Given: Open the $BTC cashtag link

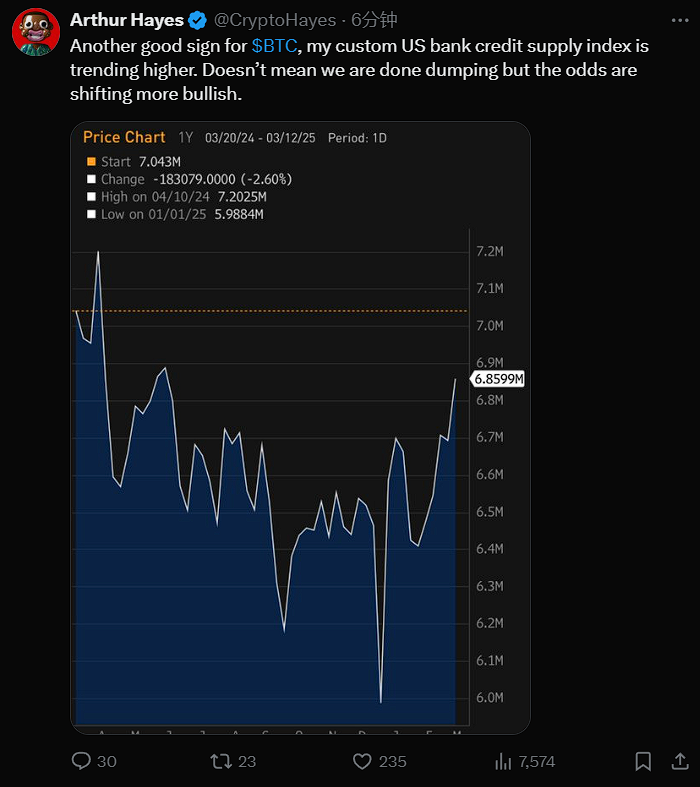Looking at the screenshot, I should tap(273, 46).
